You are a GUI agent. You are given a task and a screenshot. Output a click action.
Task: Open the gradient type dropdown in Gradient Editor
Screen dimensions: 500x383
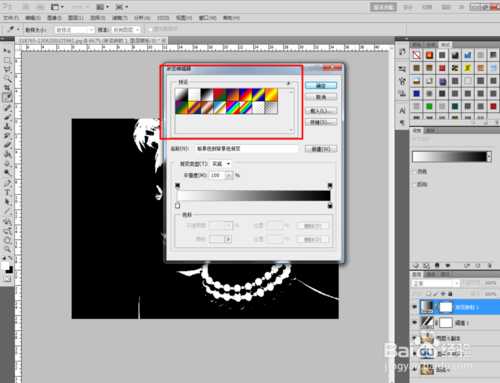click(x=222, y=164)
